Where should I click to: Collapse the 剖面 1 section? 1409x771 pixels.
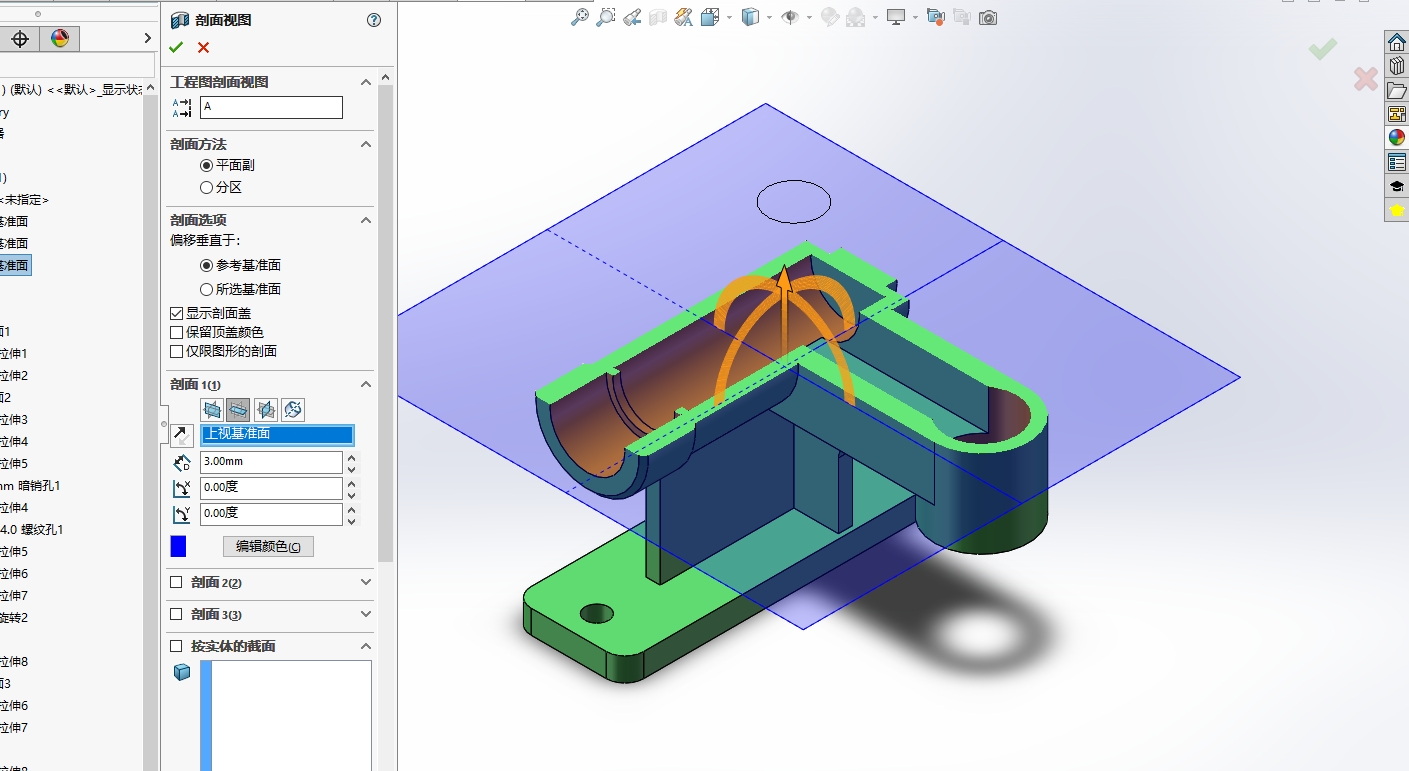(x=366, y=384)
